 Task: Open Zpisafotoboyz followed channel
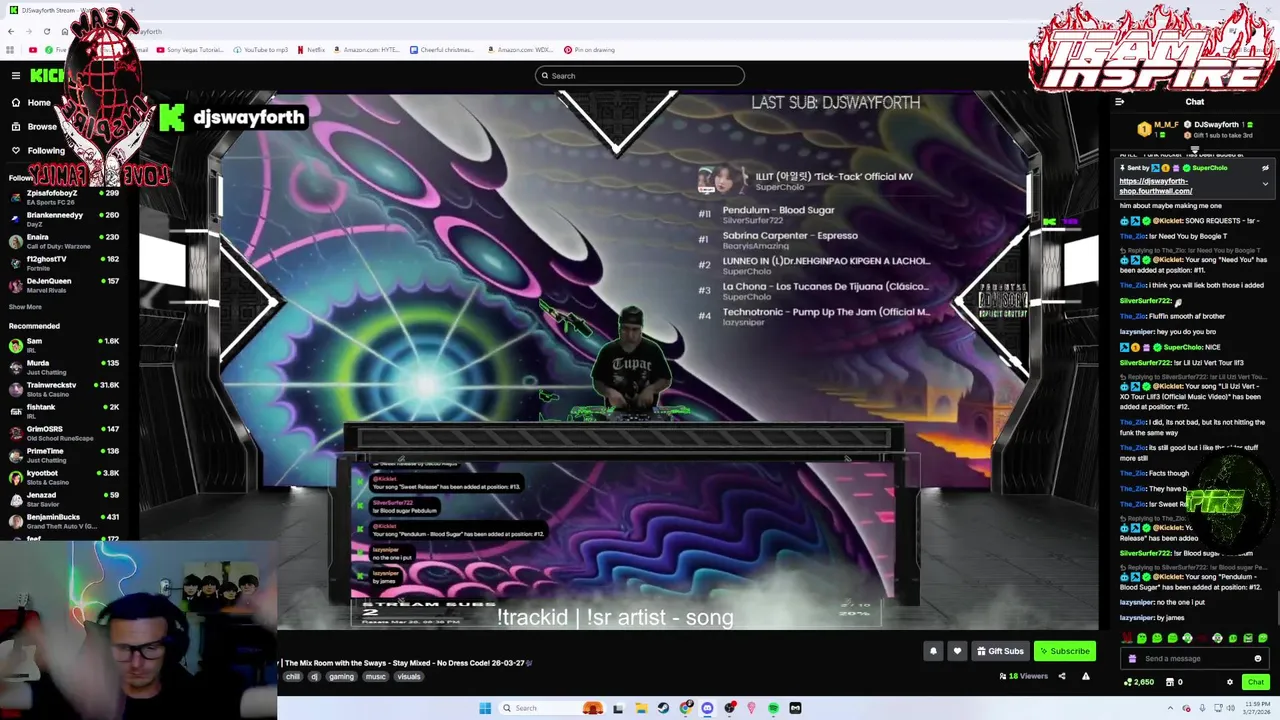tap(64, 197)
